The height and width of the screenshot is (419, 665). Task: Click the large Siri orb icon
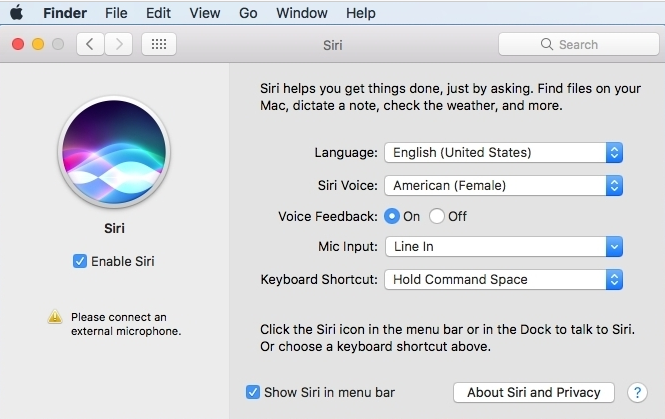pyautogui.click(x=114, y=152)
